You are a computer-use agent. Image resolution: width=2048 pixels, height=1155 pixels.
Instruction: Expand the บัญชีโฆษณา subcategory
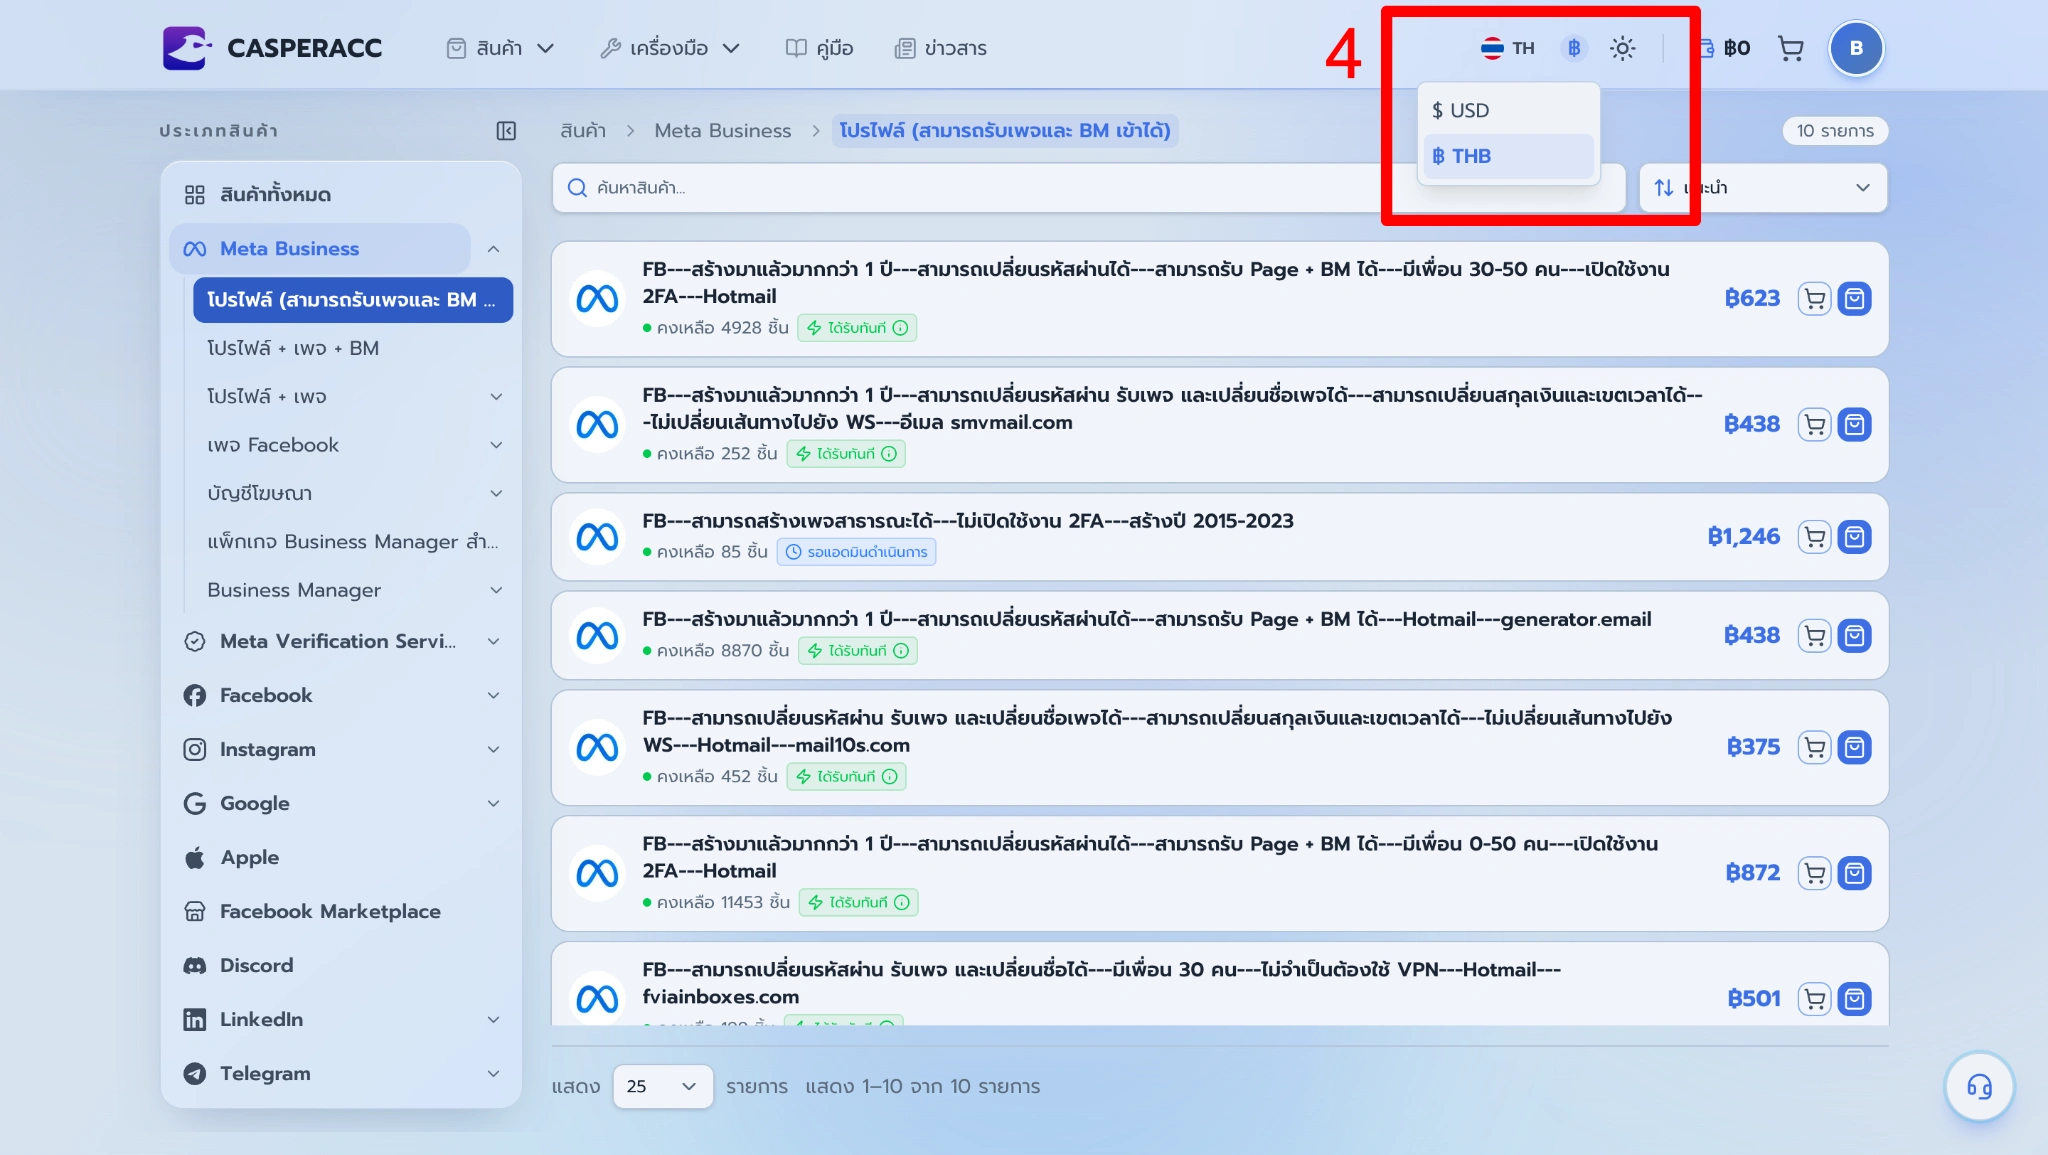(496, 494)
